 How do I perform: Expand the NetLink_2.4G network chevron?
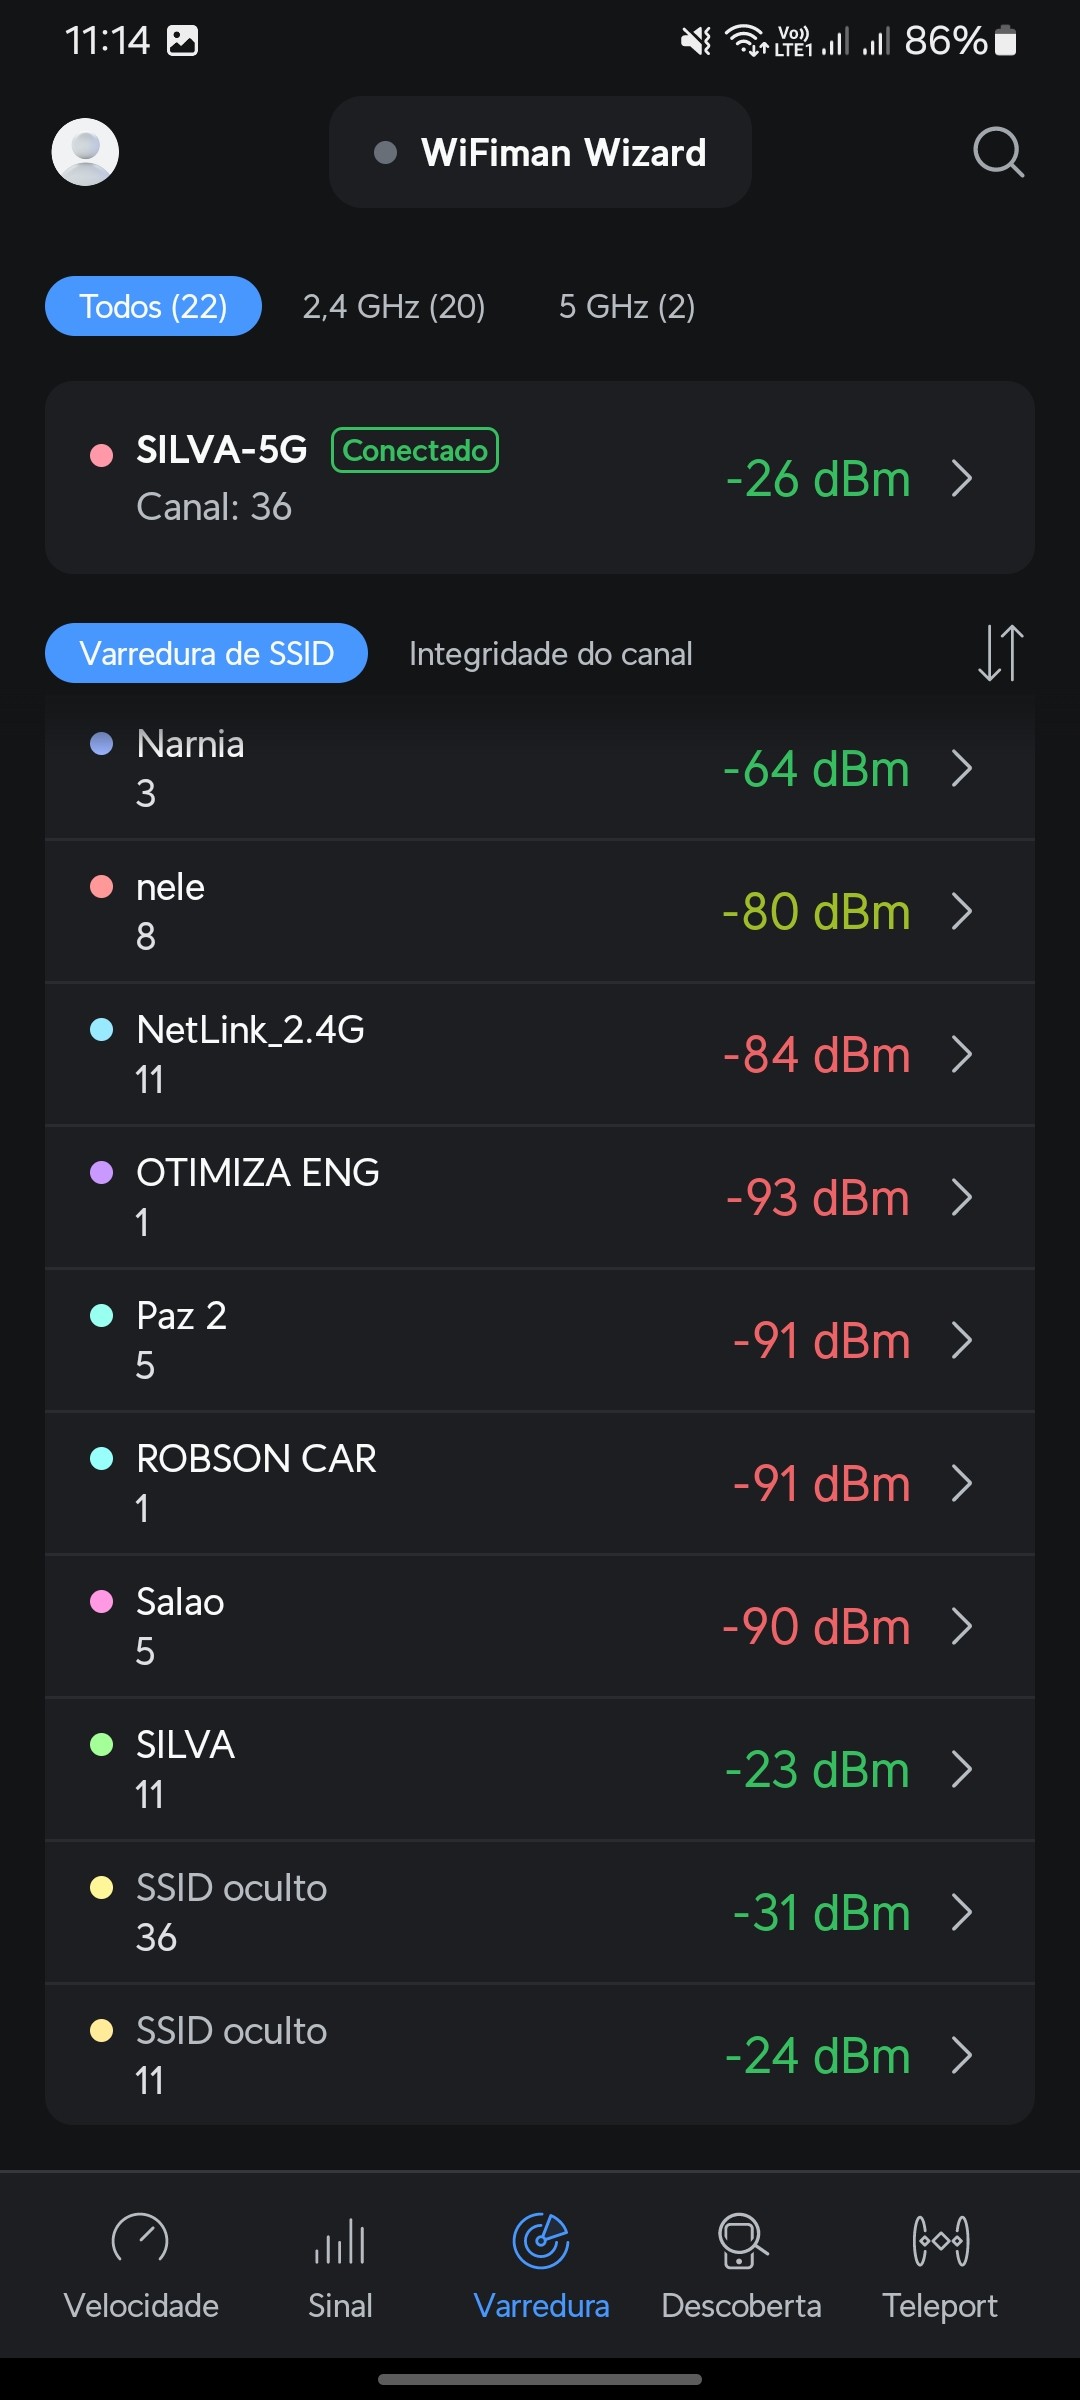pyautogui.click(x=961, y=1054)
